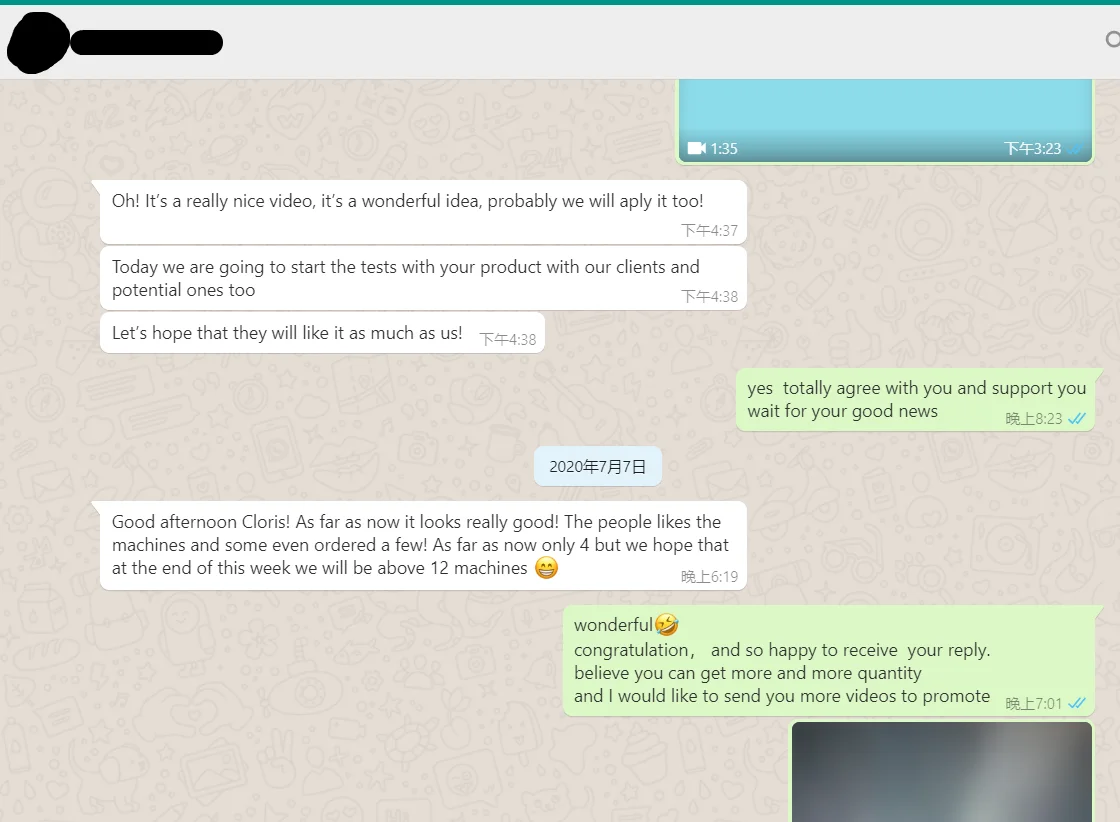This screenshot has height=822, width=1120.
Task: Click the grinning emoji in the 12 machines message
Action: click(546, 568)
